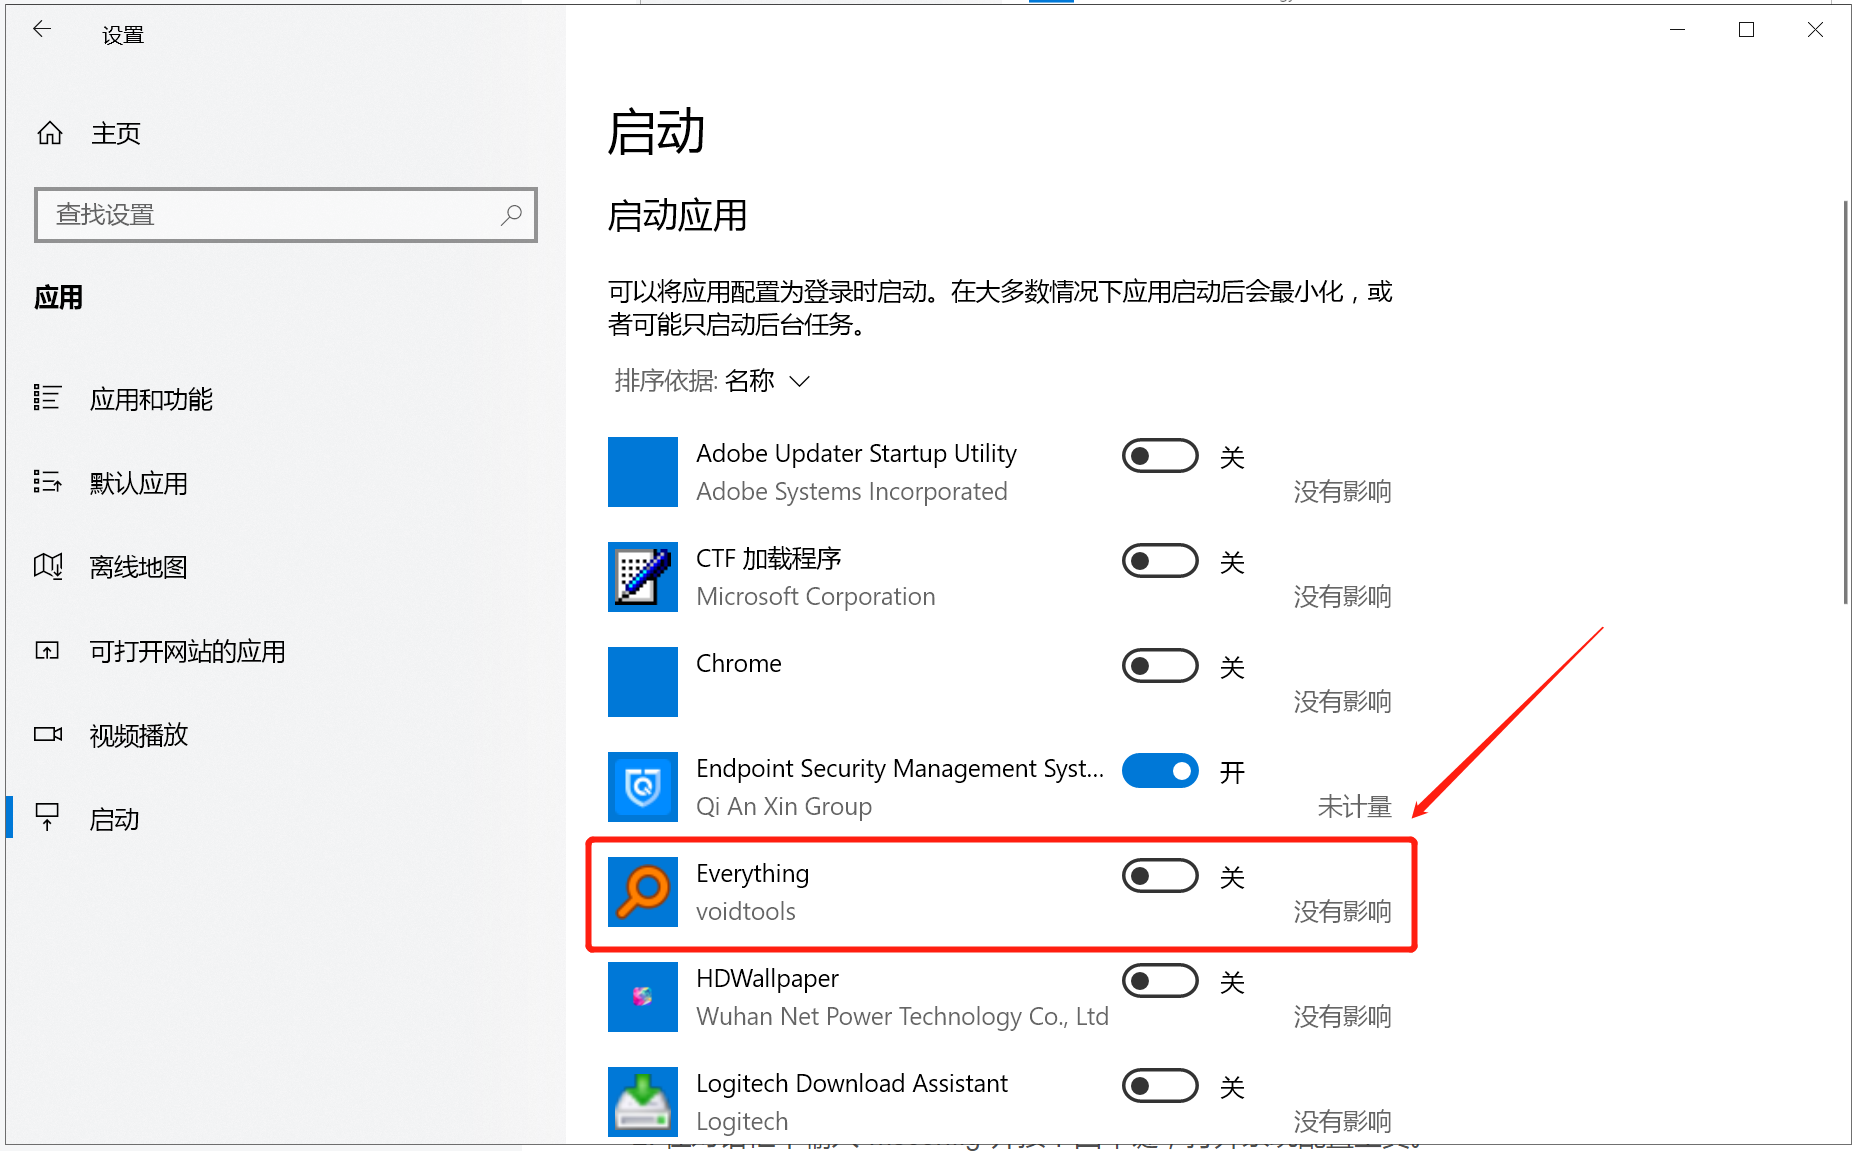
Task: Click the Microsoft Corporation publisher text
Action: tap(816, 597)
